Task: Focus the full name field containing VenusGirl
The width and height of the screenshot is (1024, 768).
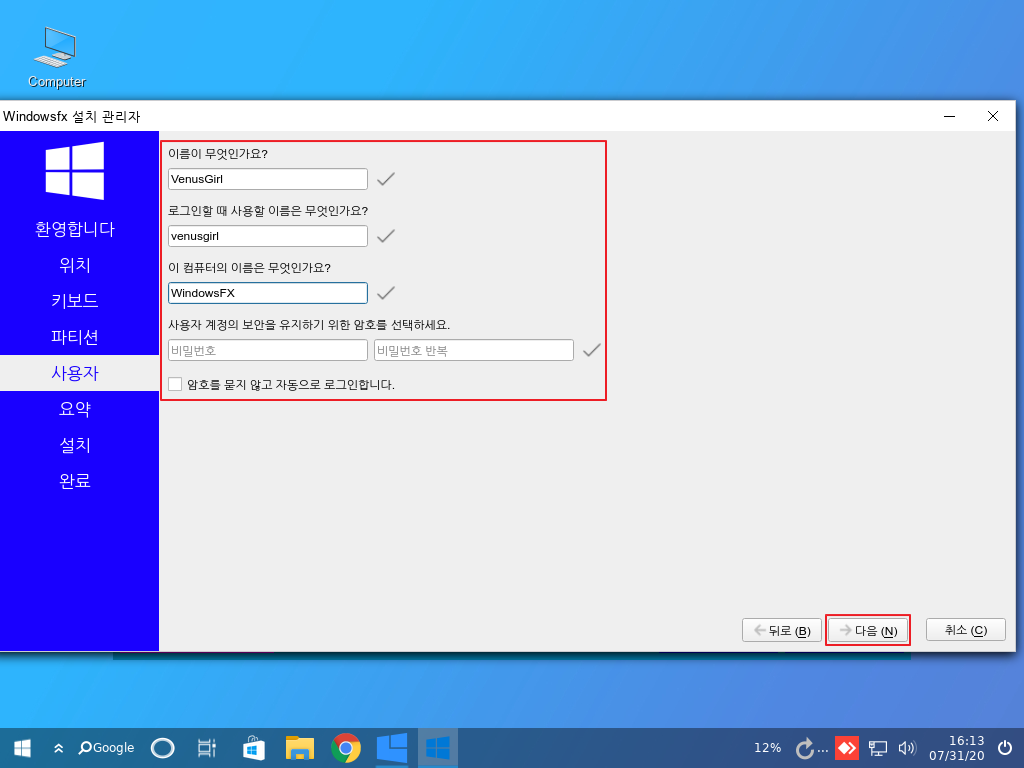Action: click(268, 179)
